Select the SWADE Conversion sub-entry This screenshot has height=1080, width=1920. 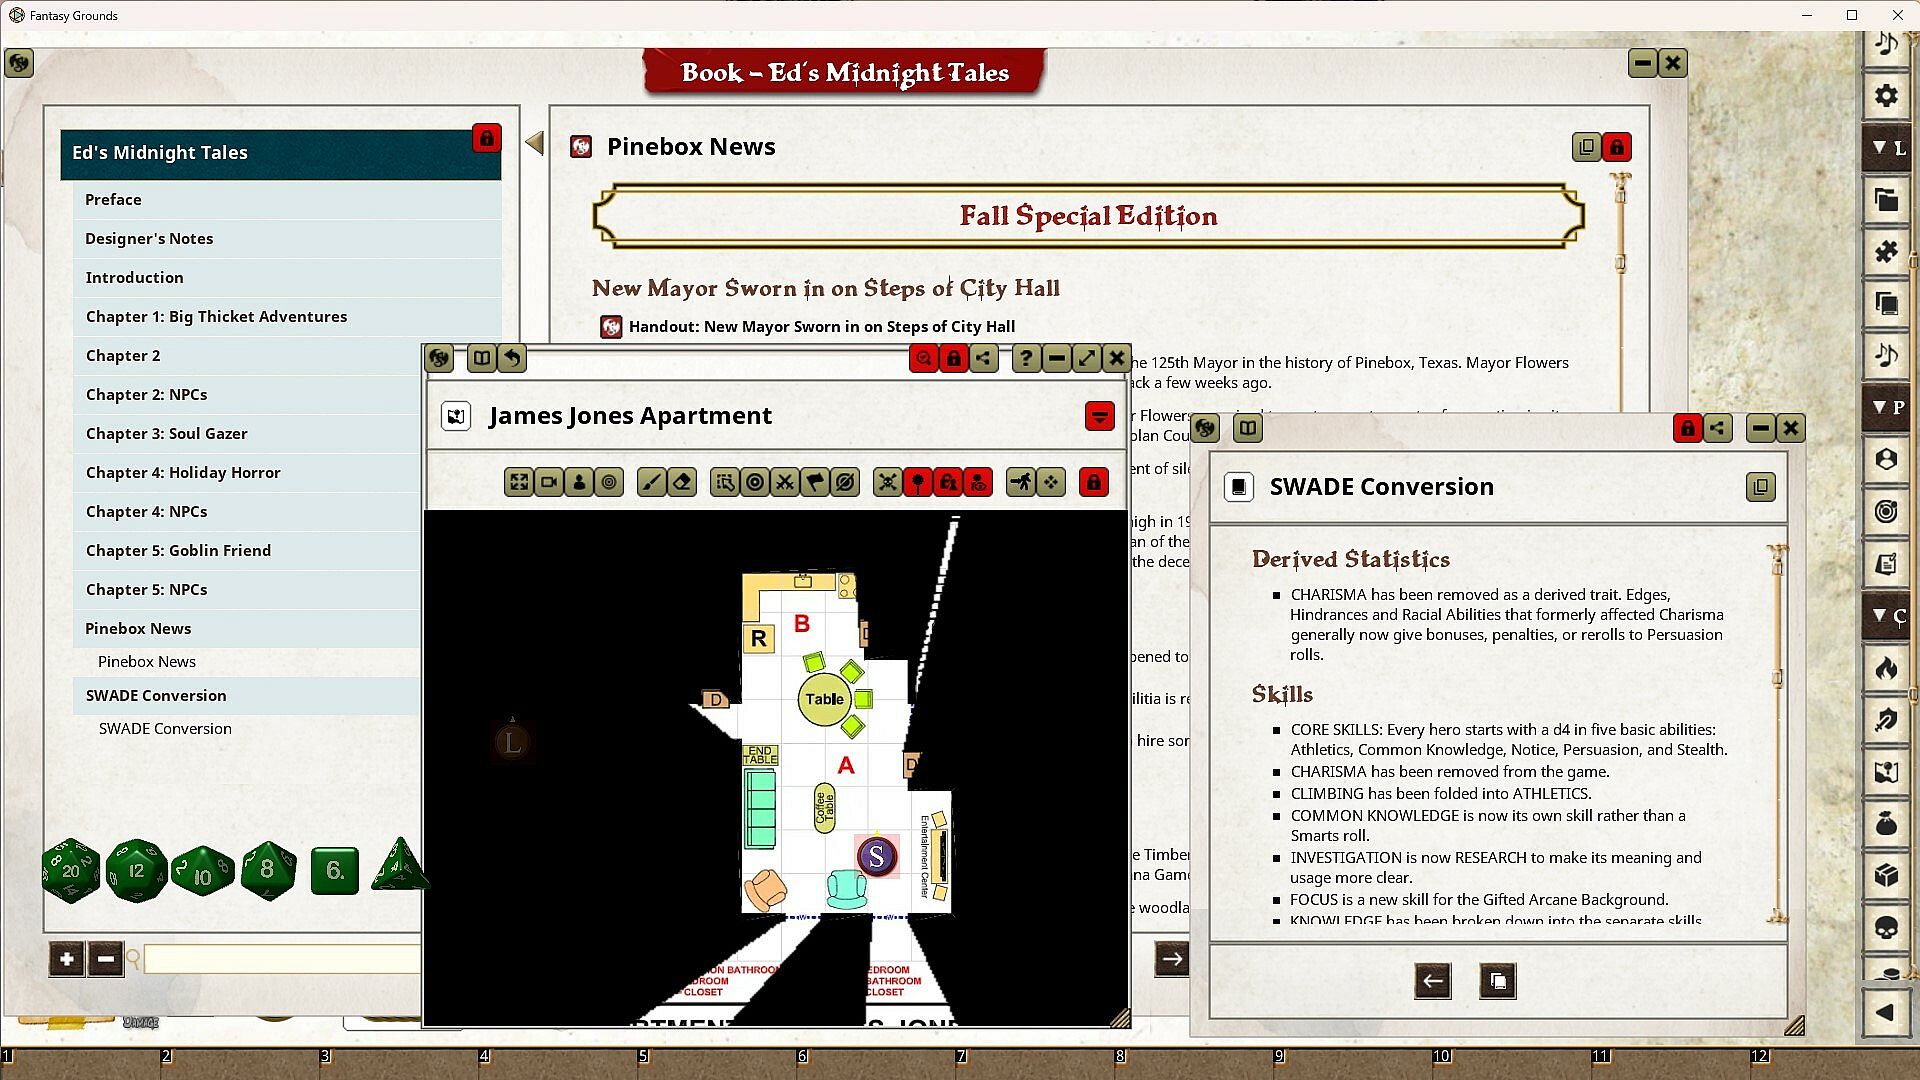pyautogui.click(x=165, y=729)
